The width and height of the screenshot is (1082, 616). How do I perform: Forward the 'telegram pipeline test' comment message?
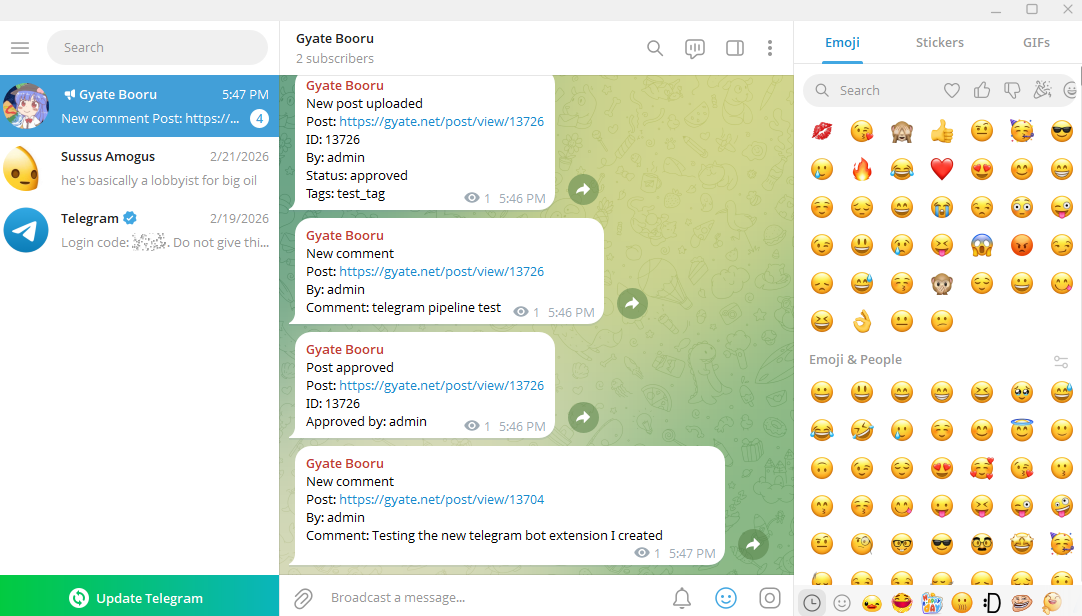(632, 303)
